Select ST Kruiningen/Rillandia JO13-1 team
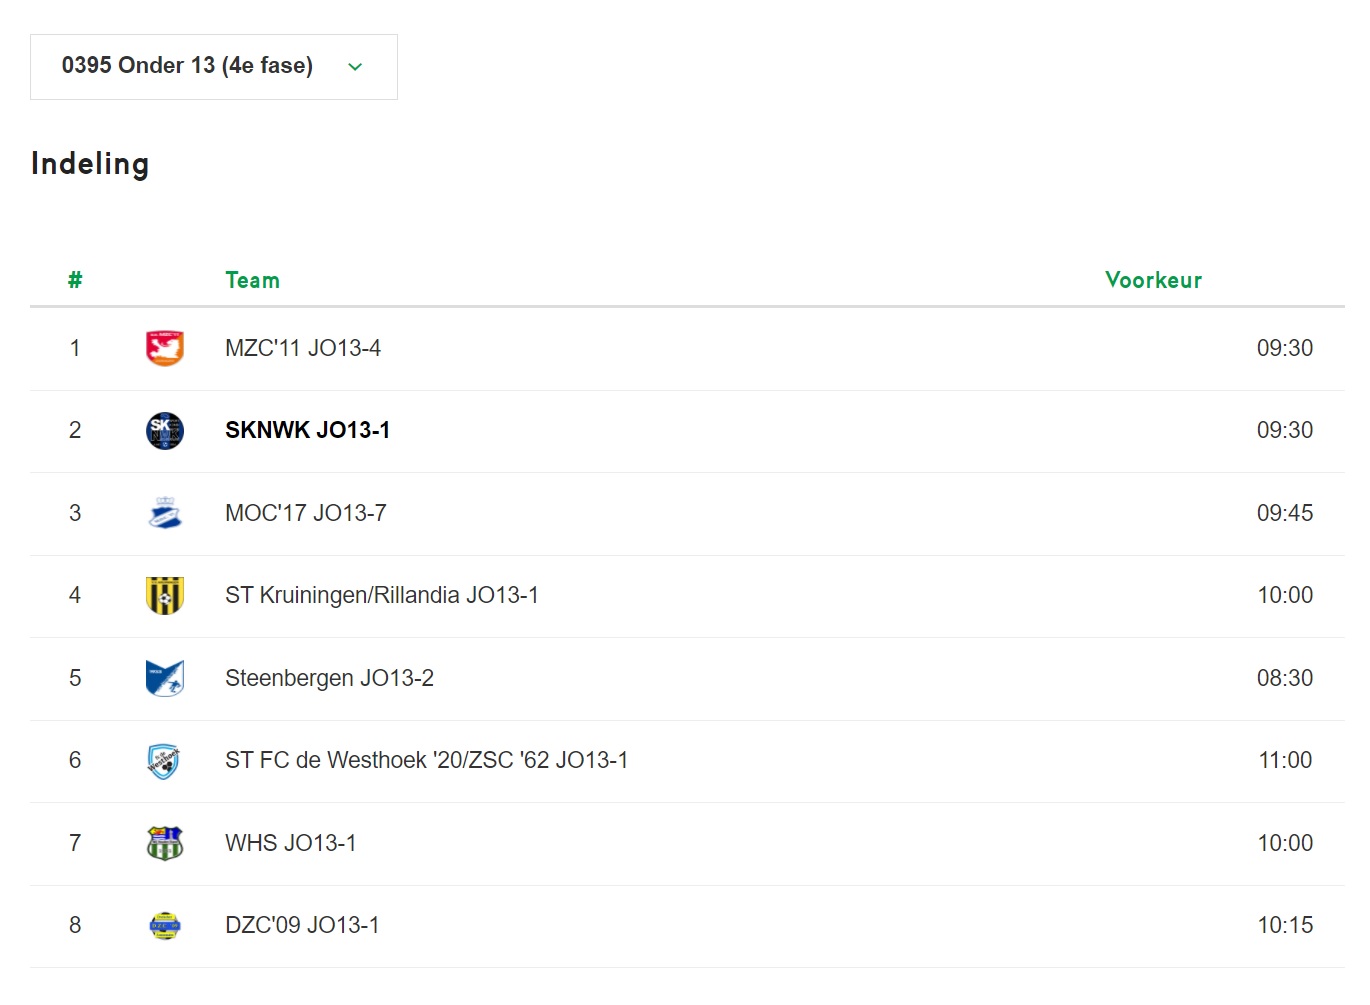1370x1005 pixels. 382,595
